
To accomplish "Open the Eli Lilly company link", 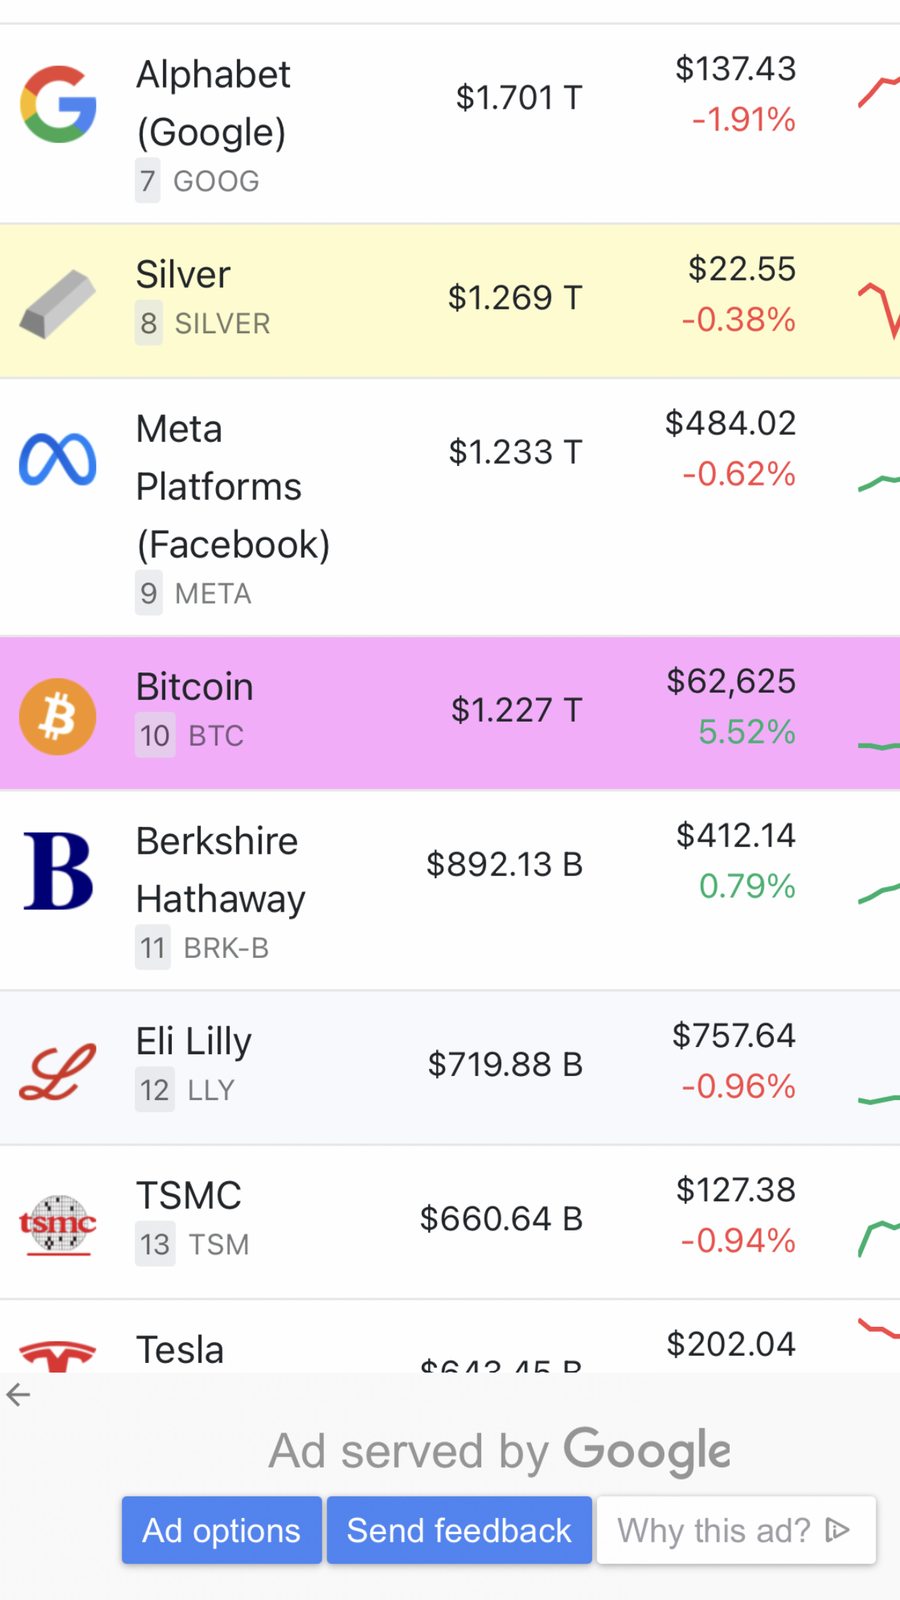I will [x=194, y=1041].
